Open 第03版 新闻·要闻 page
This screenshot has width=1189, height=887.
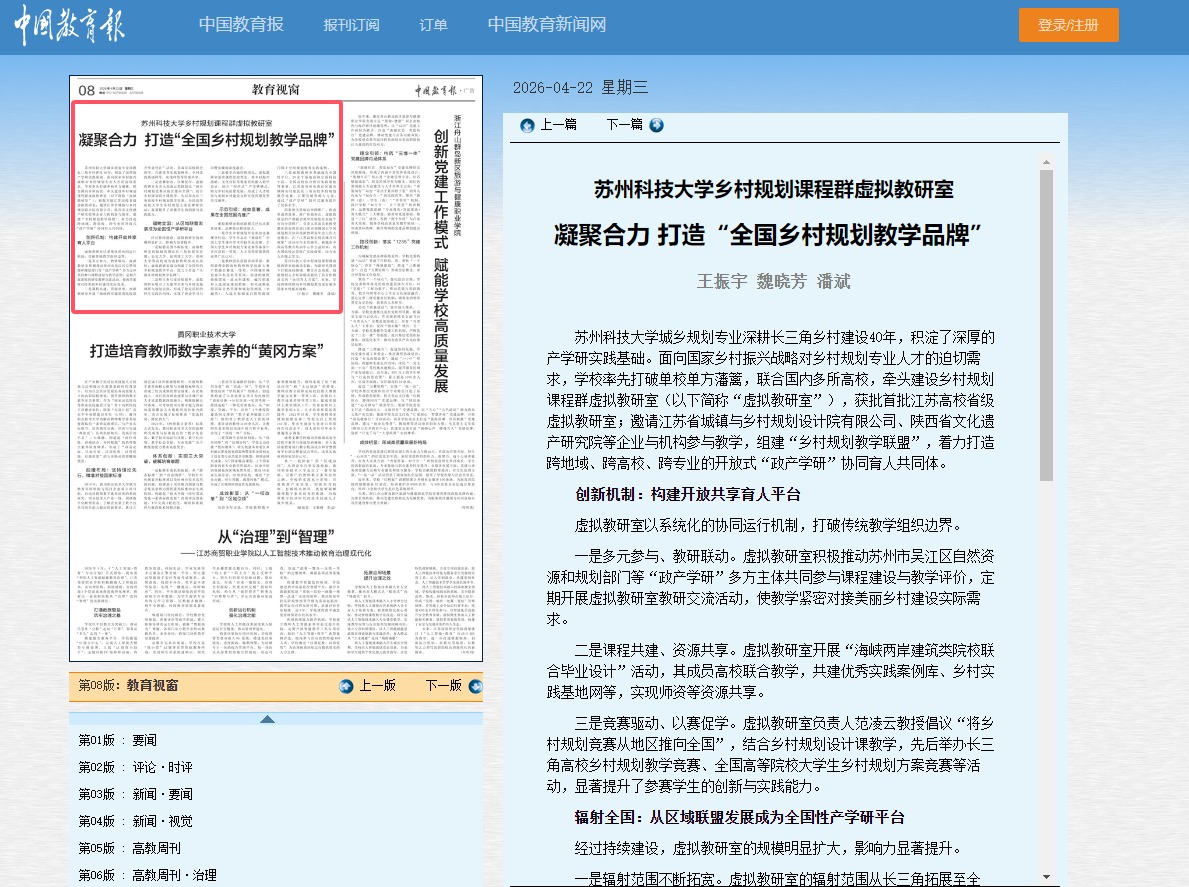(x=136, y=794)
